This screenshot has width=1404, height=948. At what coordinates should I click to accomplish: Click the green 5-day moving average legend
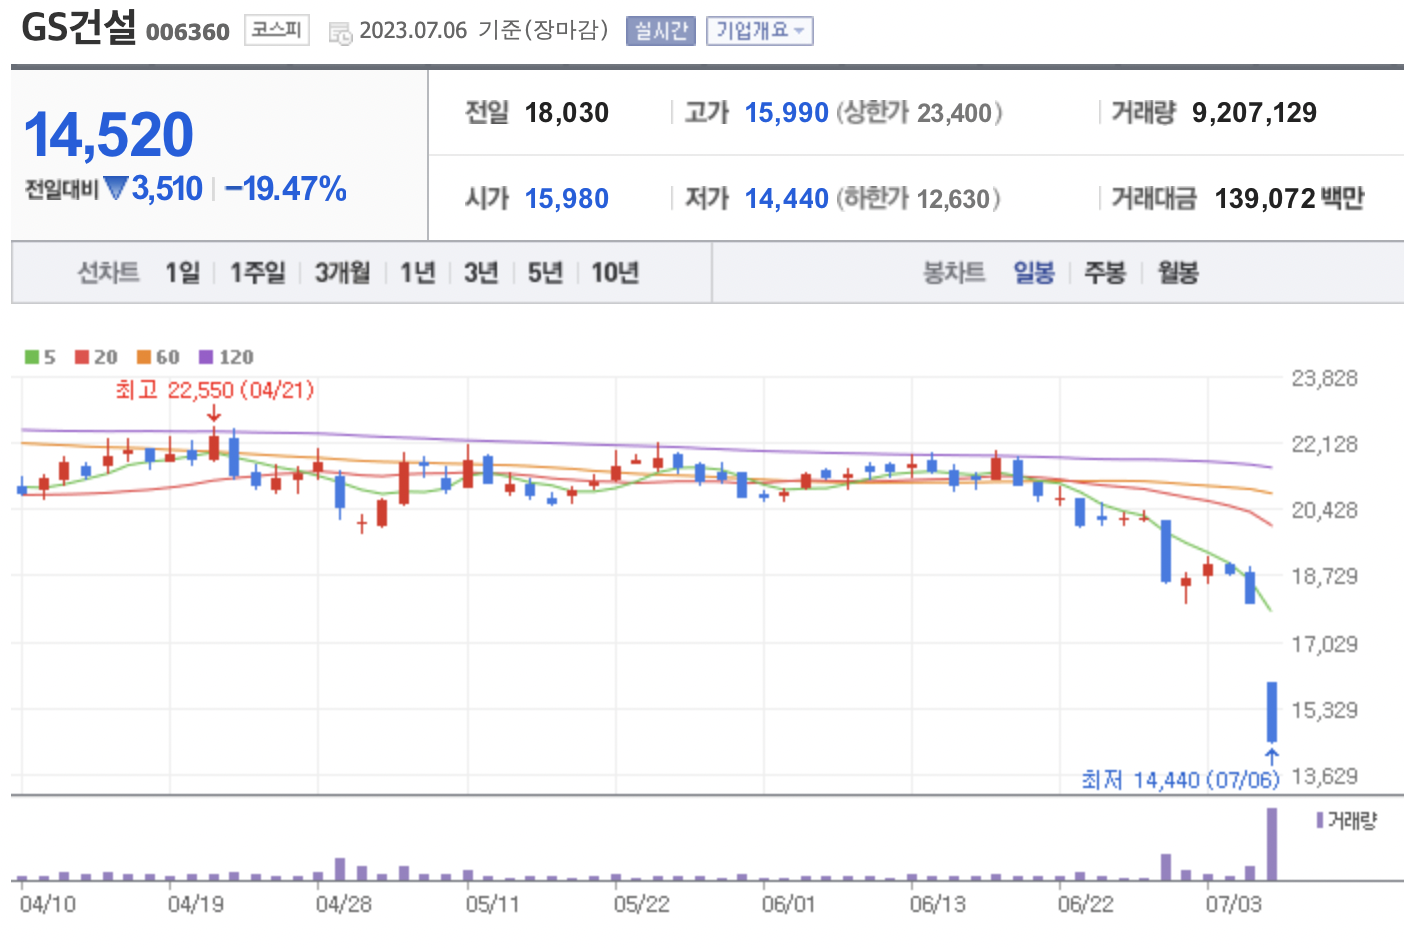[x=40, y=357]
